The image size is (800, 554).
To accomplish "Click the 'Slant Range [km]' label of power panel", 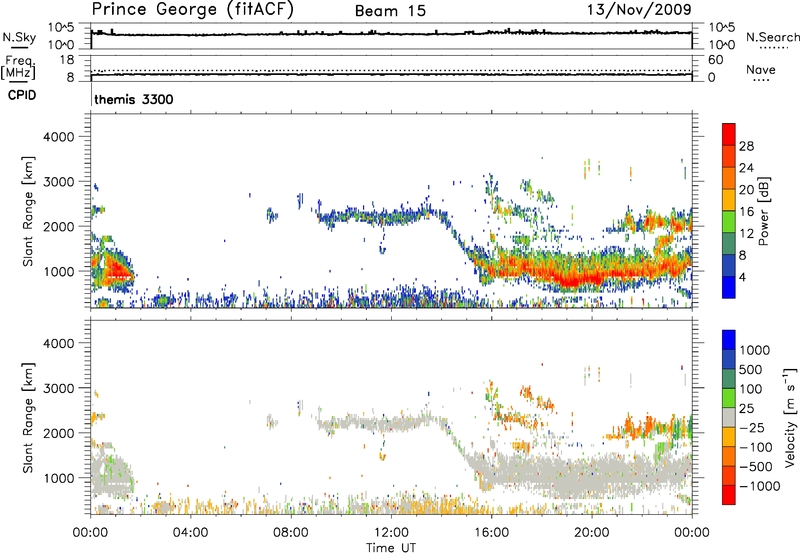I will pos(28,212).
